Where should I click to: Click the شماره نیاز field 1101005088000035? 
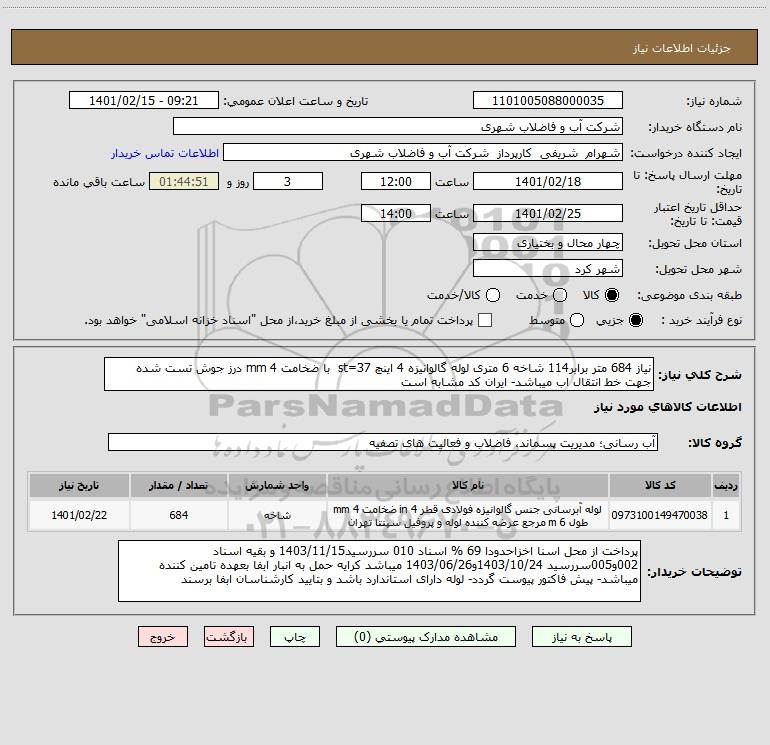(548, 100)
